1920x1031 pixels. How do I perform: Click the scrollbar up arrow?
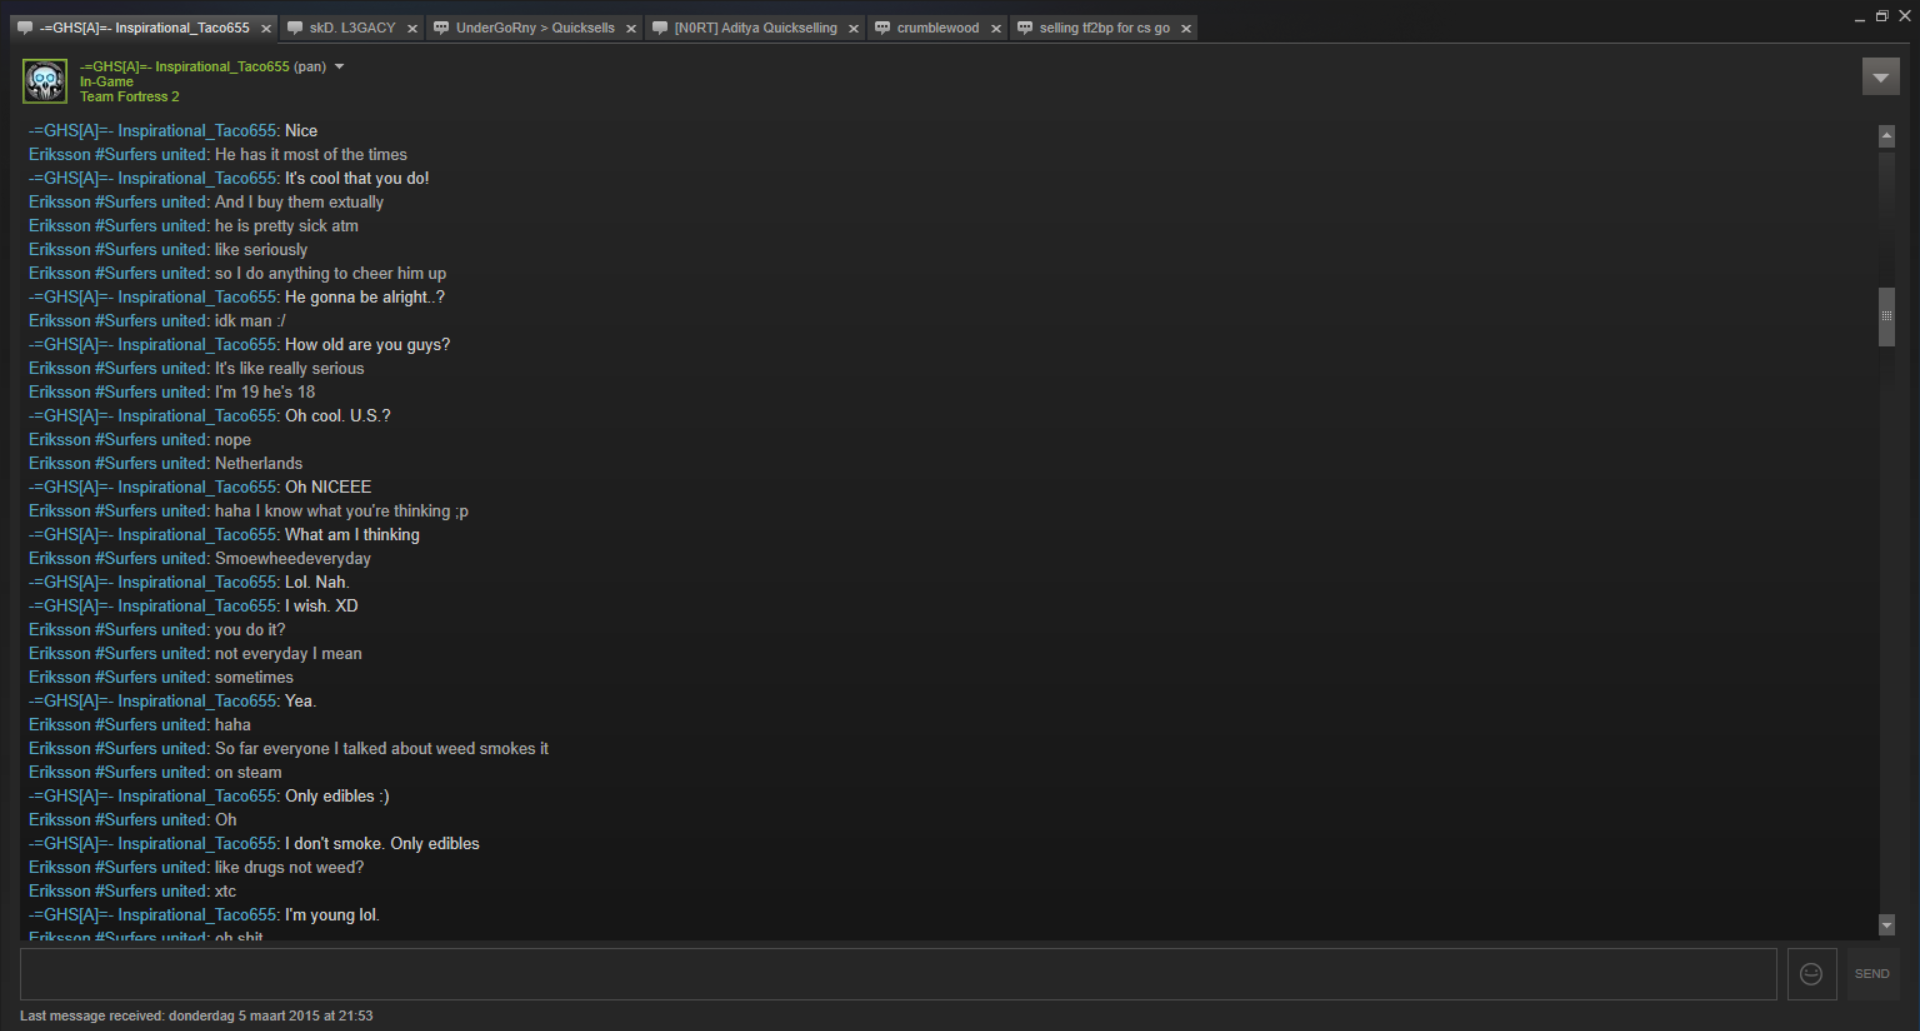tap(1887, 136)
